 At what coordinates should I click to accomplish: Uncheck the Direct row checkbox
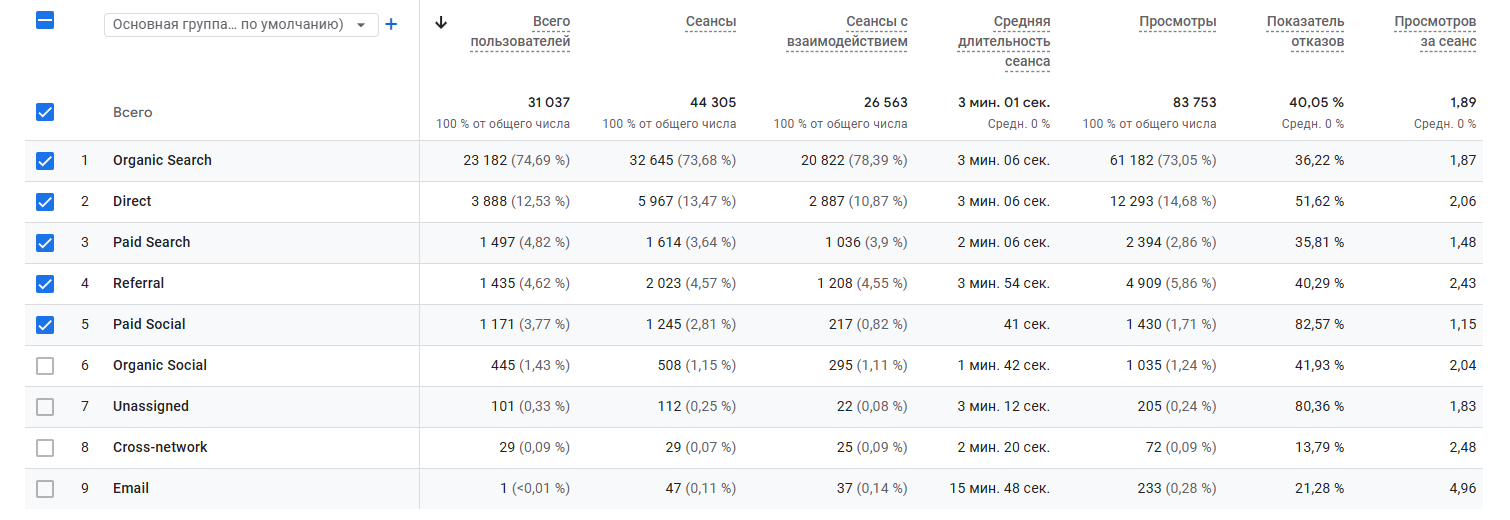pyautogui.click(x=45, y=201)
